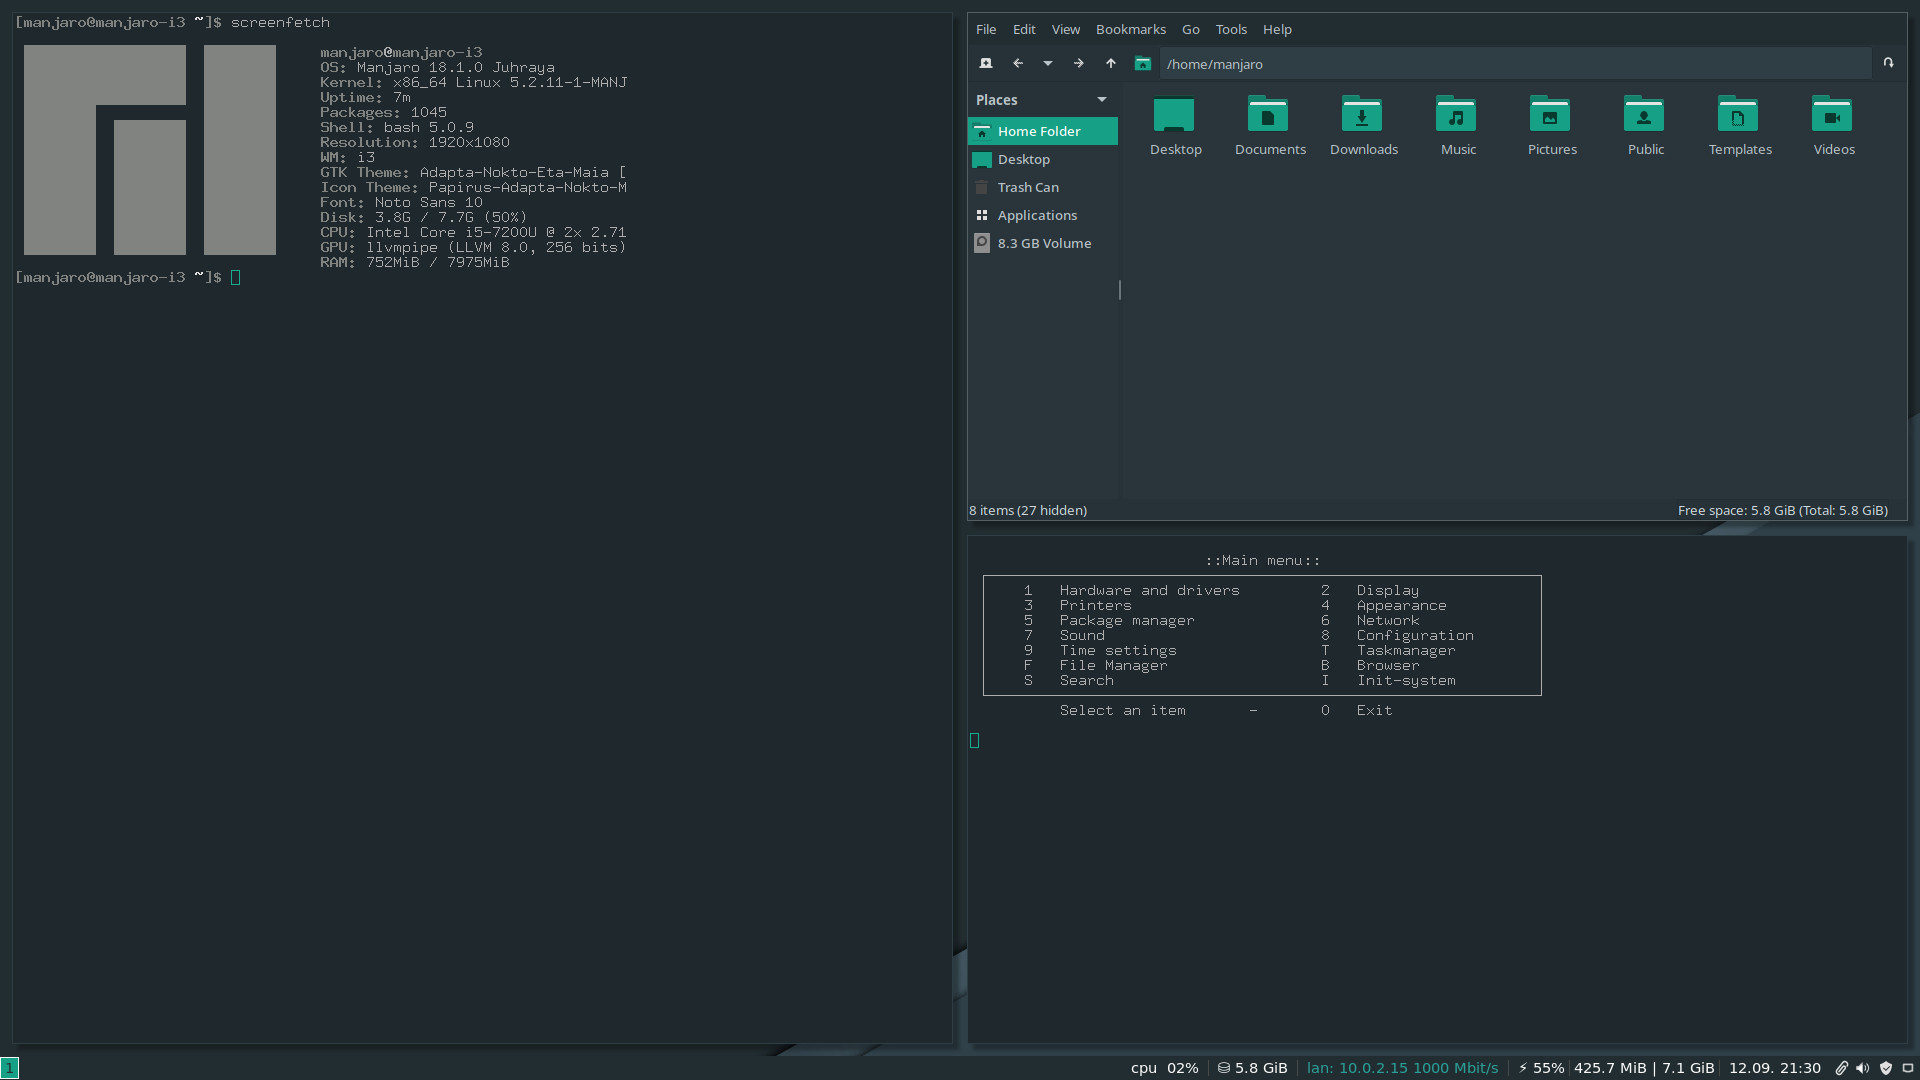Select Home Folder in Places sidebar
Image resolution: width=1920 pixels, height=1080 pixels.
[x=1042, y=131]
